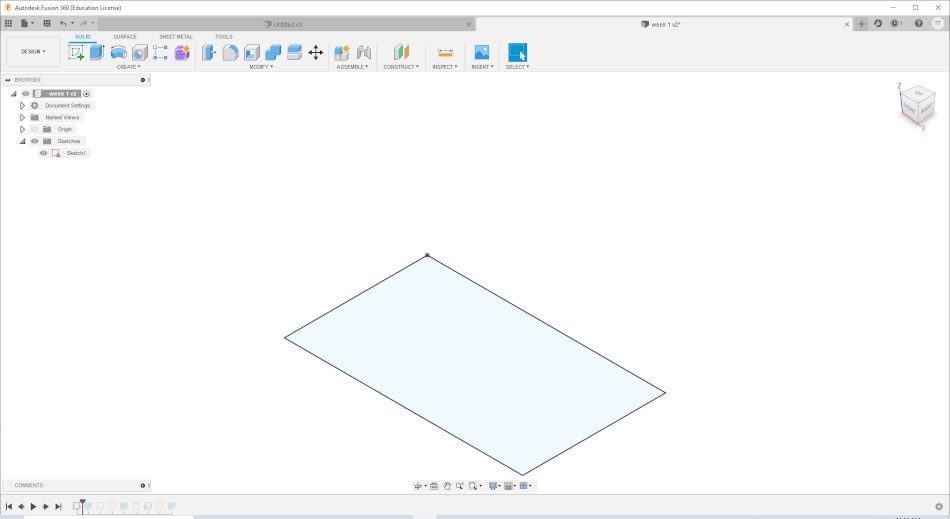Select the Joint tool

(x=364, y=53)
